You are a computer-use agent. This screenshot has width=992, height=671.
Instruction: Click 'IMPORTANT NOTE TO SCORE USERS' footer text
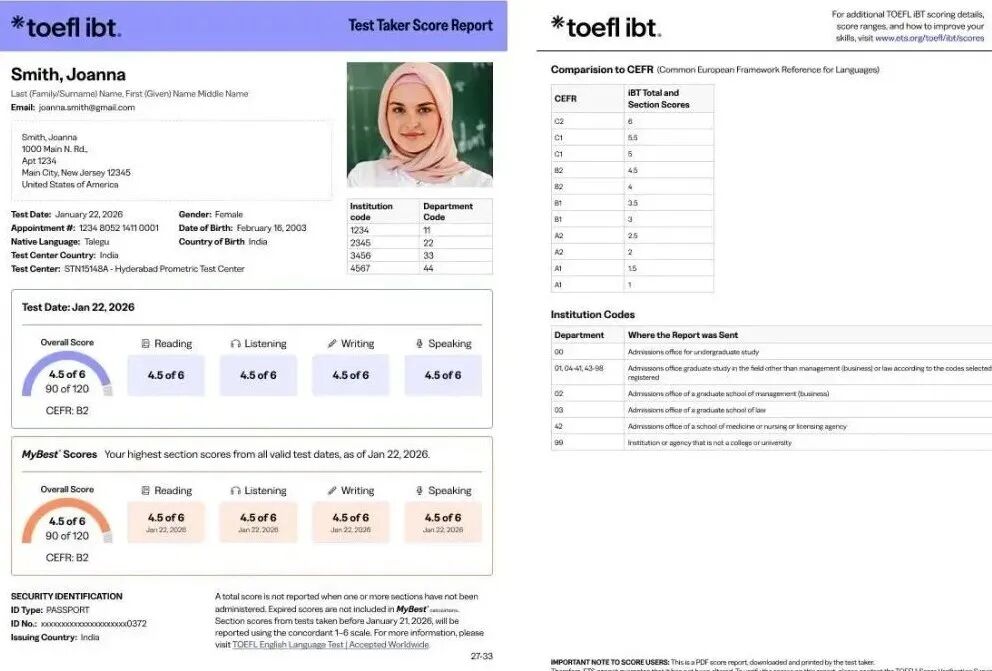pyautogui.click(x=610, y=662)
